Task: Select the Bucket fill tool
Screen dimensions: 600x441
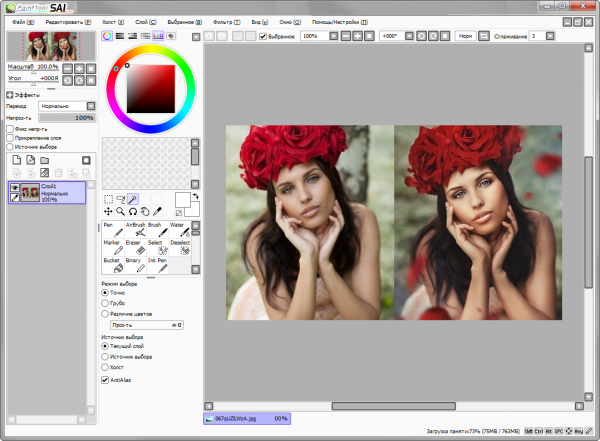Action: pyautogui.click(x=113, y=265)
